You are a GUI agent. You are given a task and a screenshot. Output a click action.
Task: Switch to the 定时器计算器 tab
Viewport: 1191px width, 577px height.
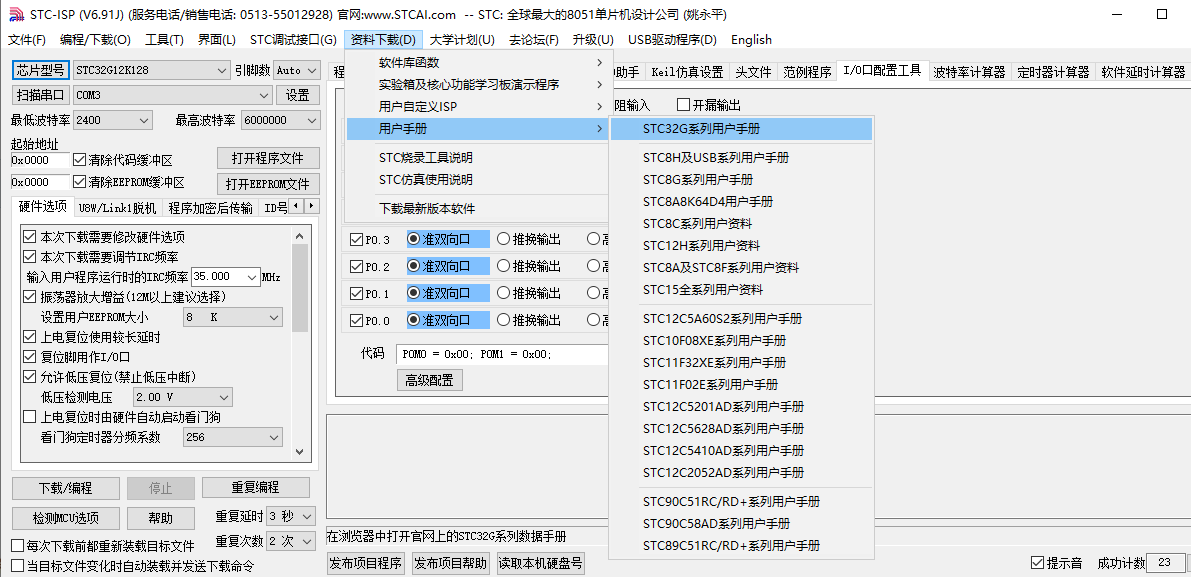click(1054, 72)
